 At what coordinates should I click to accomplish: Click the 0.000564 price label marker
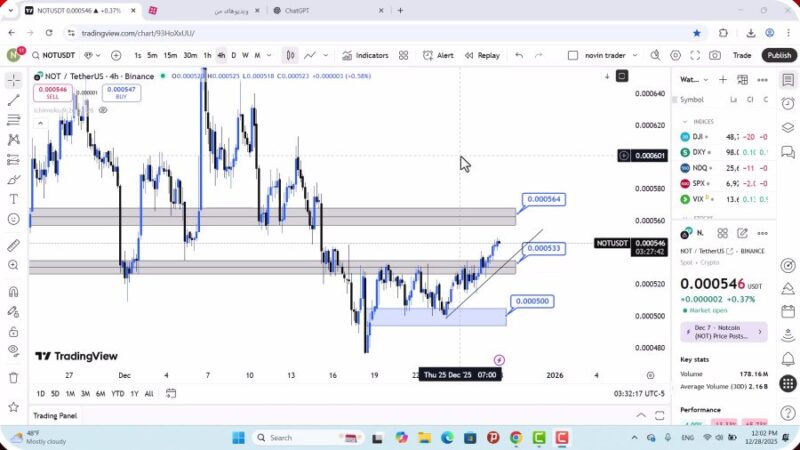[x=544, y=200]
